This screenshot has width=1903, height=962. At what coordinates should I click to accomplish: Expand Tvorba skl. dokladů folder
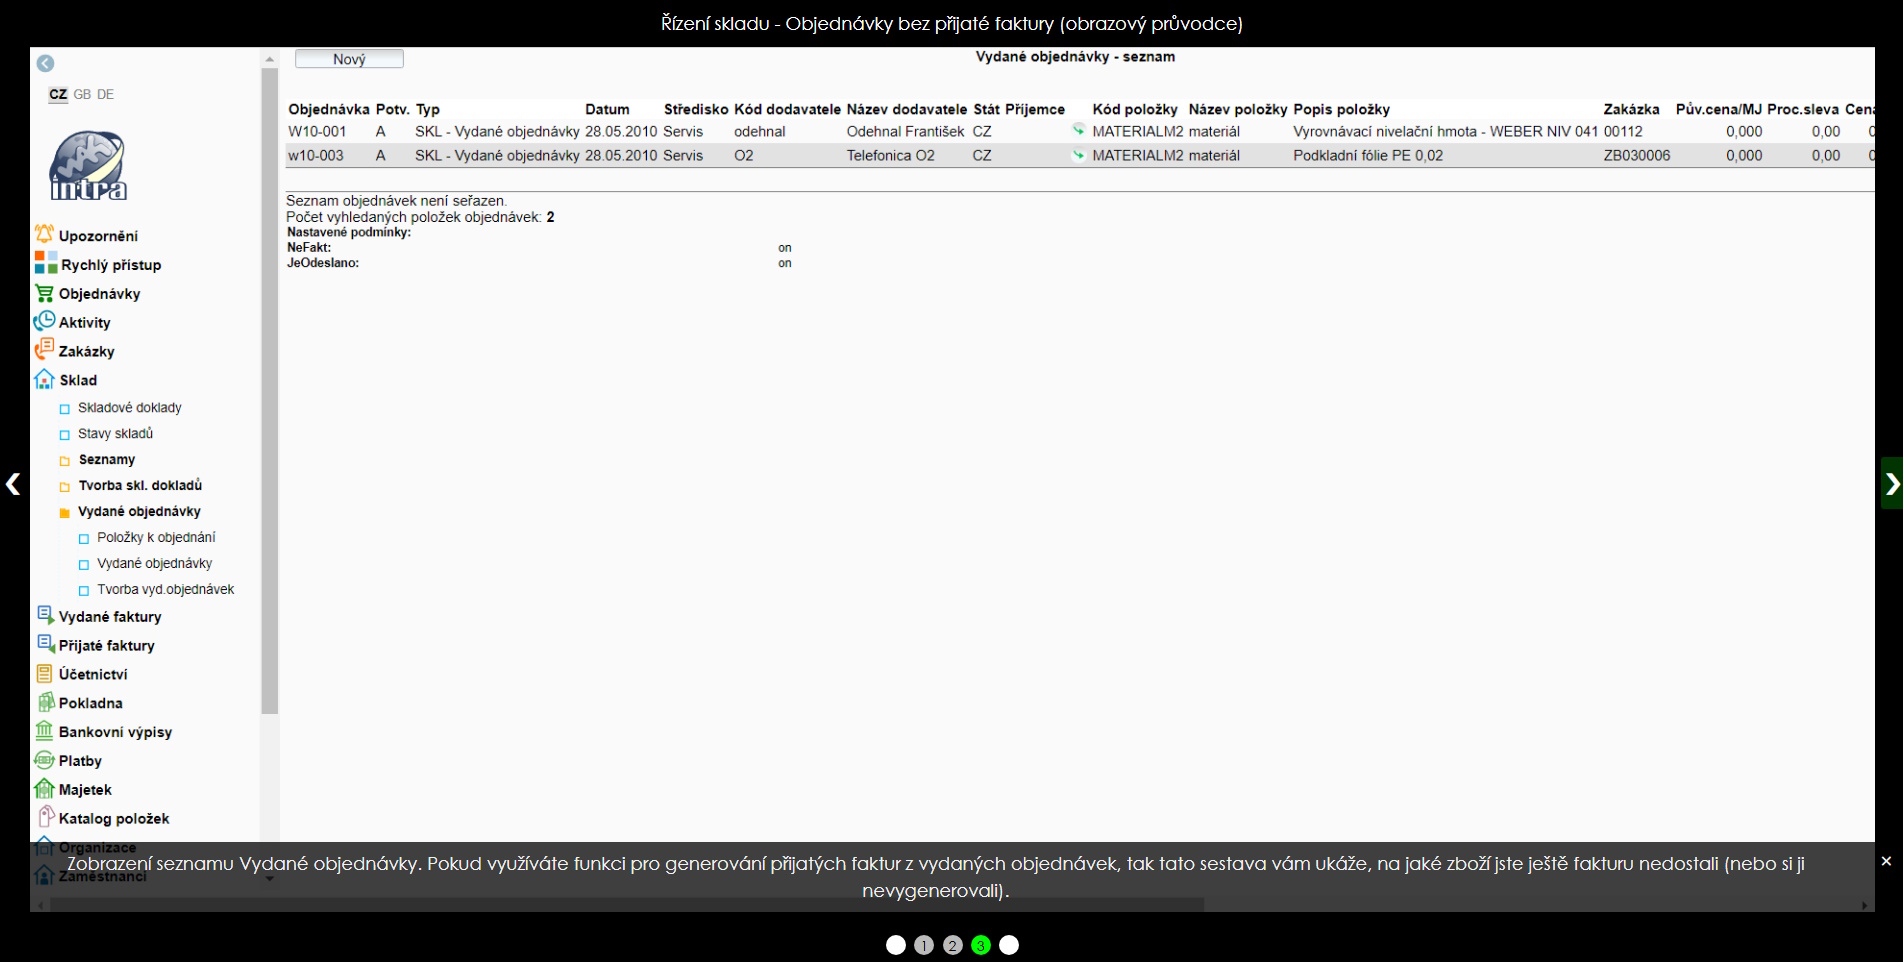[65, 486]
